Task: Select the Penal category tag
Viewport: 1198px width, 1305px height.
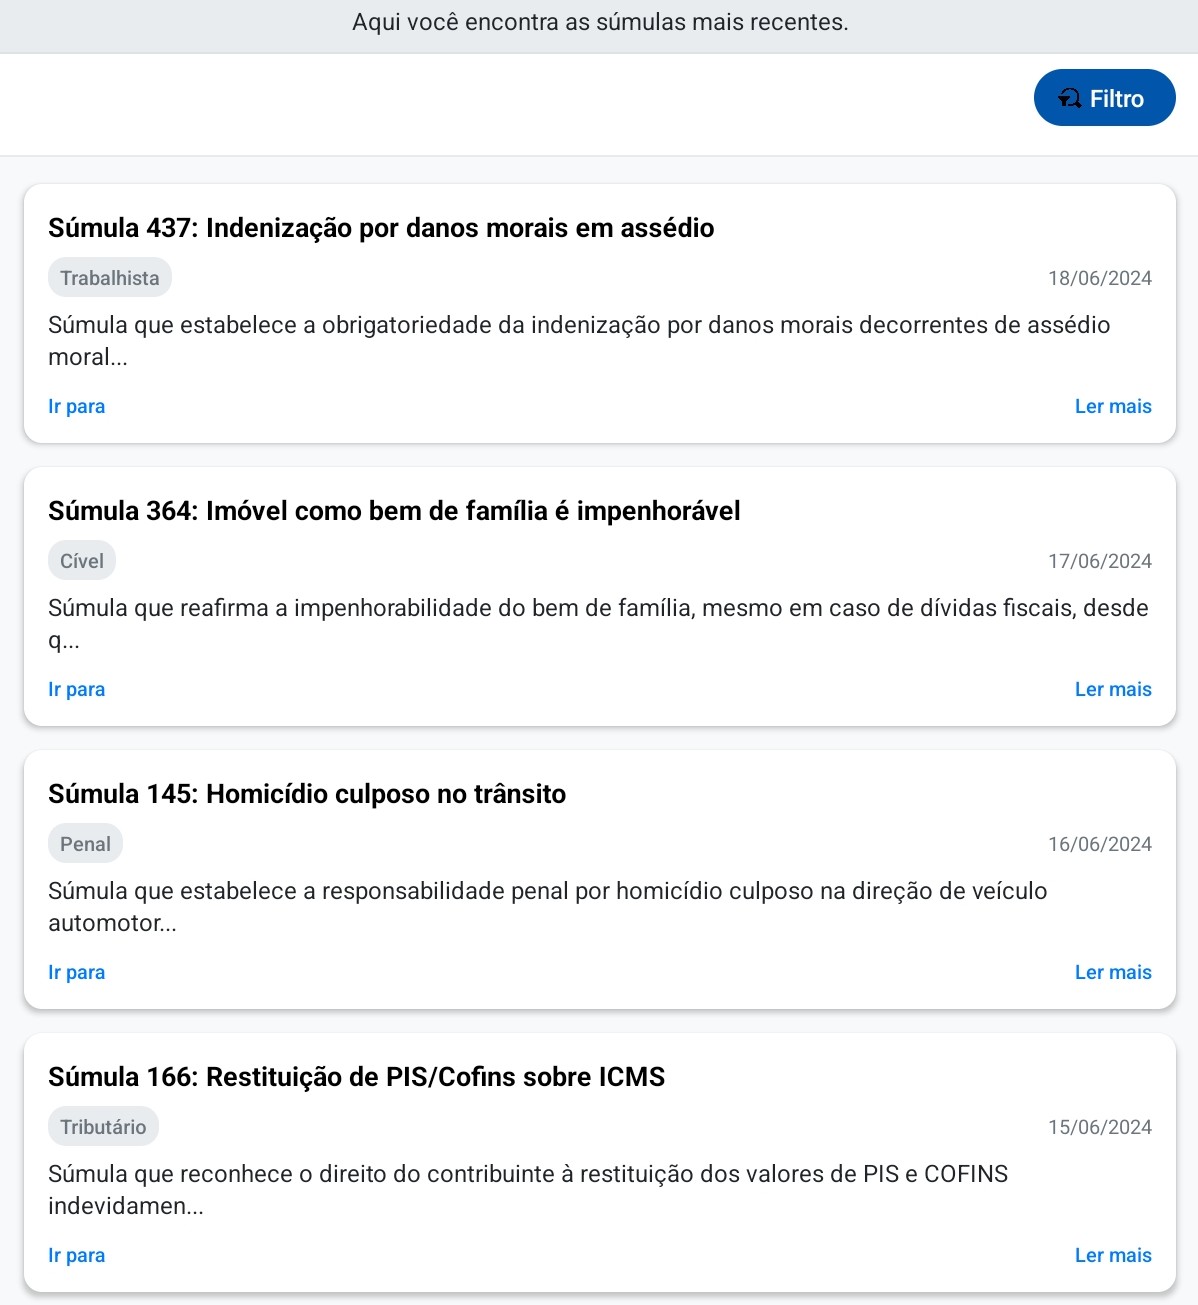Action: coord(85,844)
